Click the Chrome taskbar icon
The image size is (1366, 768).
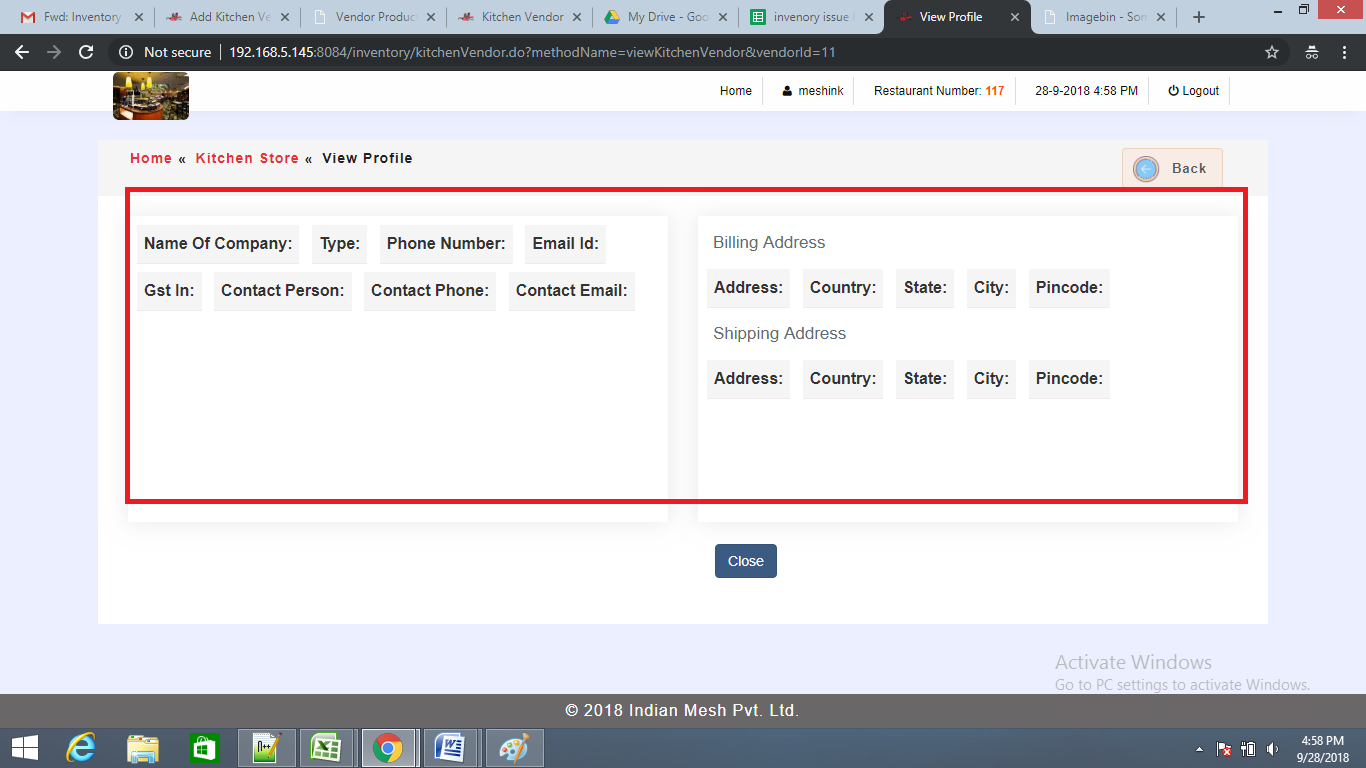click(x=388, y=748)
